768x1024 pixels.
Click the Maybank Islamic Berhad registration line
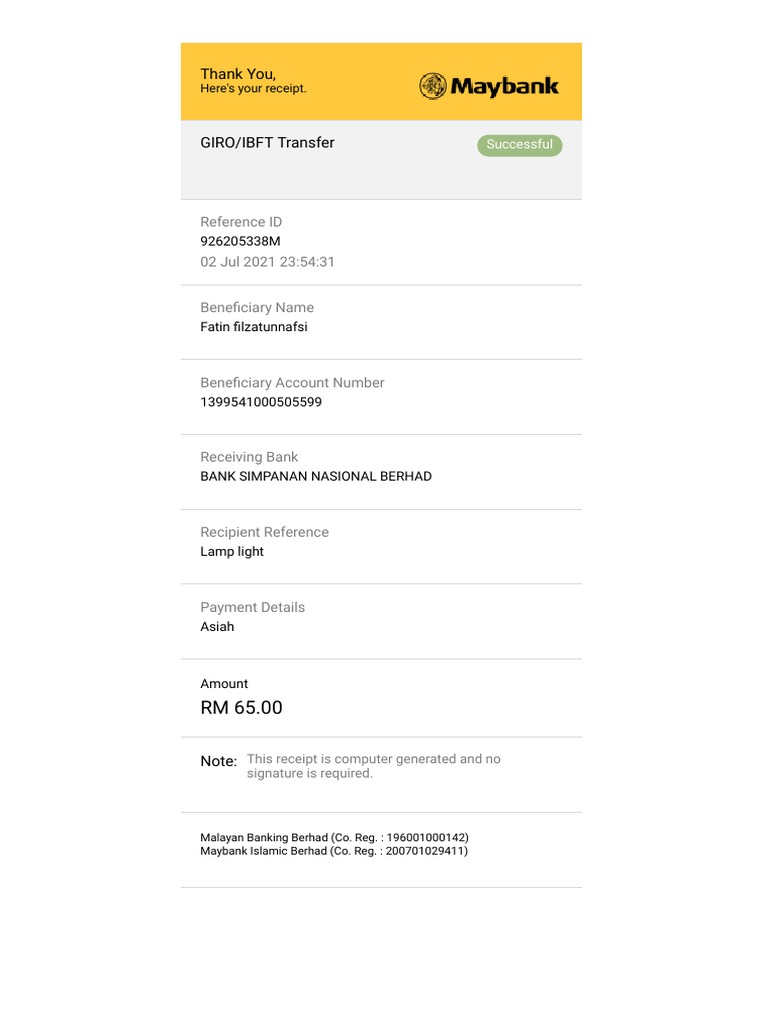tap(333, 851)
